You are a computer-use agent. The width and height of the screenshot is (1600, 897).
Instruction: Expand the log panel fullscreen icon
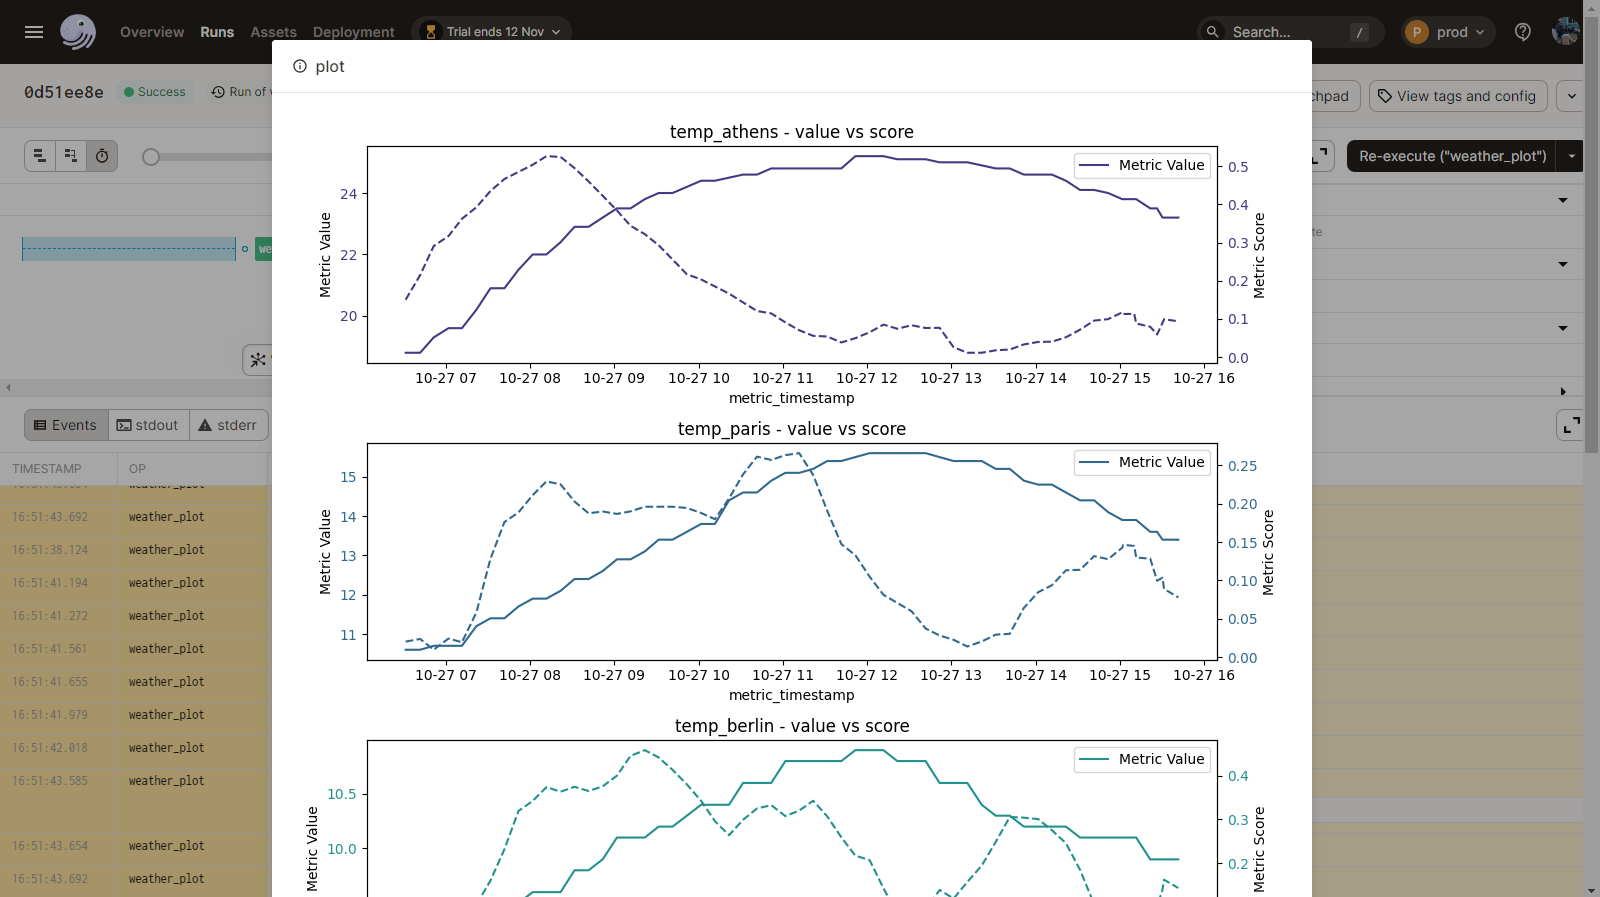(1571, 425)
